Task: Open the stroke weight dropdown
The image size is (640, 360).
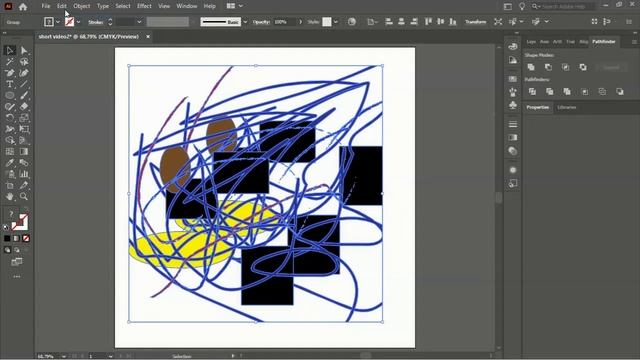Action: coord(139,22)
